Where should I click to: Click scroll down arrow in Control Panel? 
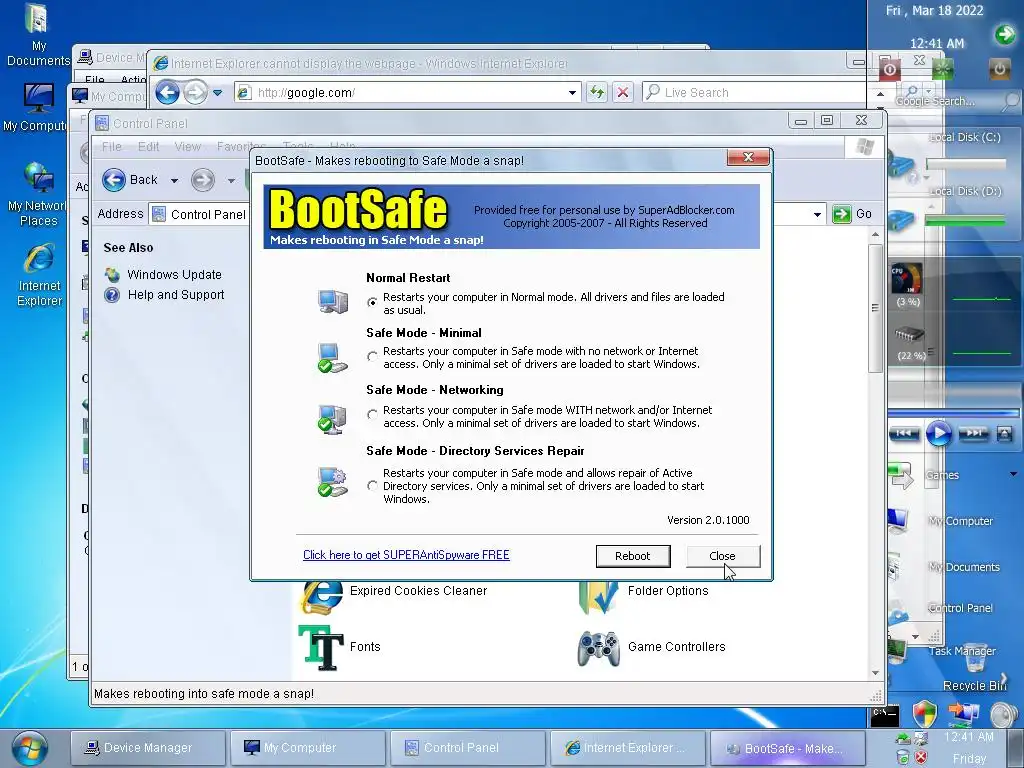(x=875, y=673)
